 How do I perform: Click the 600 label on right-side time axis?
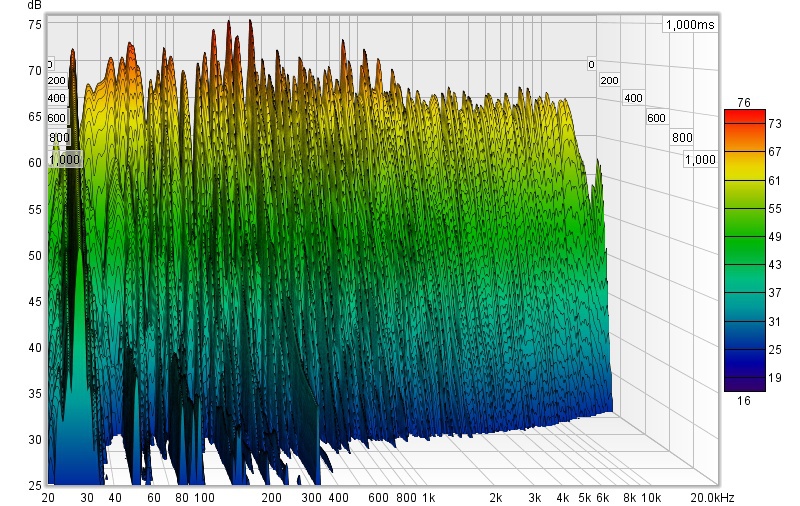656,118
